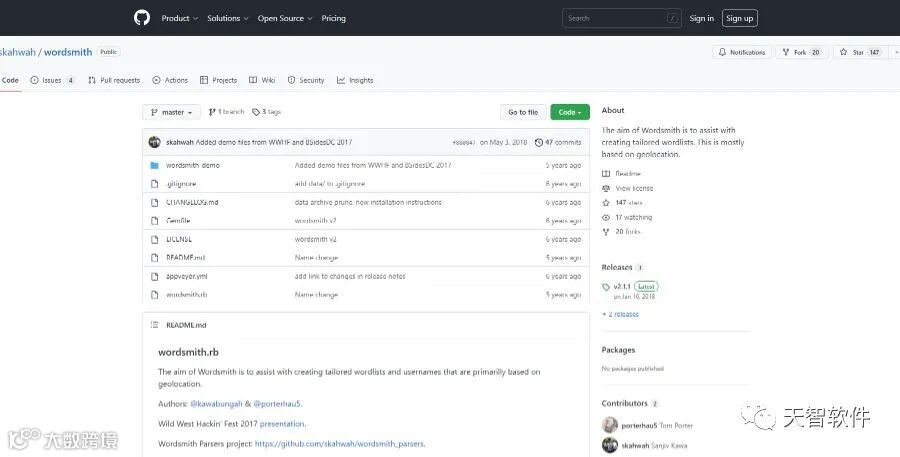This screenshot has height=457, width=900.
Task: Open commit message 'data archive prune'
Action: (x=368, y=202)
